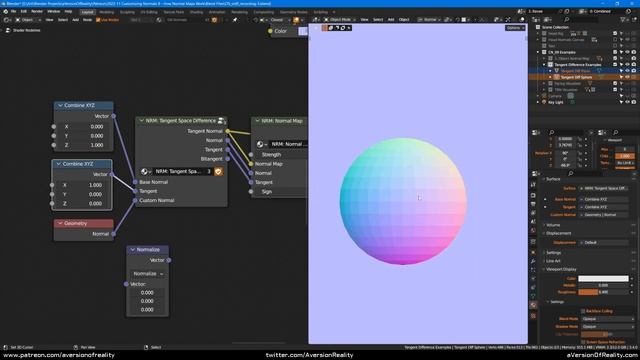Image resolution: width=640 pixels, height=360 pixels.
Task: Open the Render properties tab icon
Action: pos(533,195)
